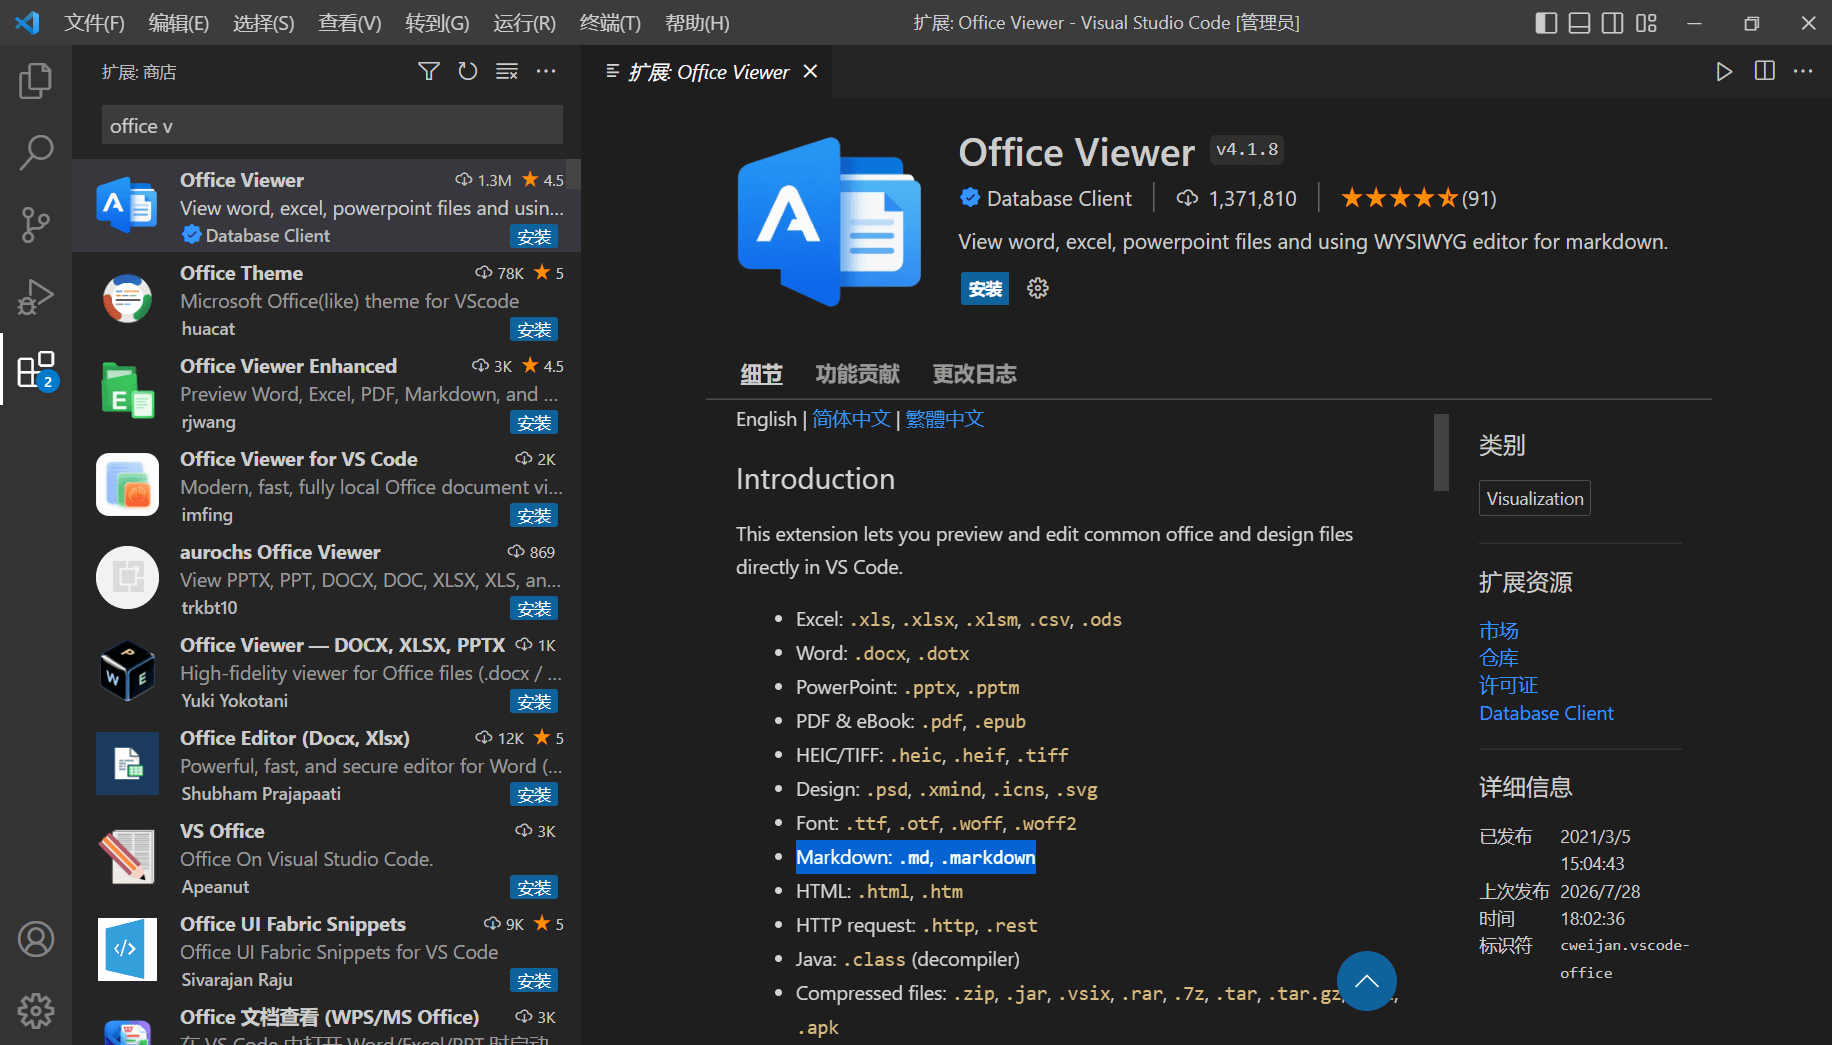Image resolution: width=1832 pixels, height=1045 pixels.
Task: Click the VS Code logo icon
Action: tap(27, 22)
